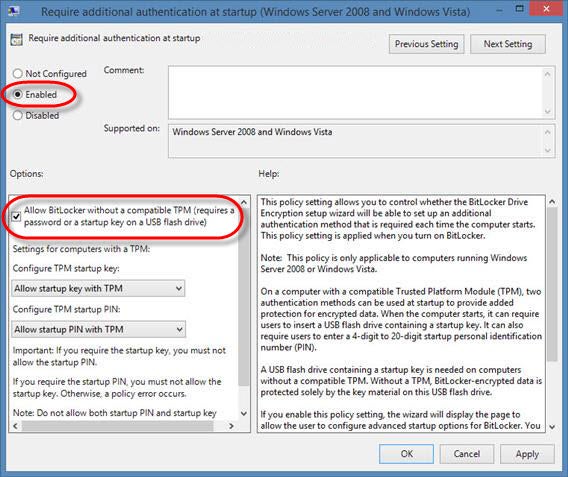568x477 pixels.
Task: Click the Cancel button
Action: point(467,454)
